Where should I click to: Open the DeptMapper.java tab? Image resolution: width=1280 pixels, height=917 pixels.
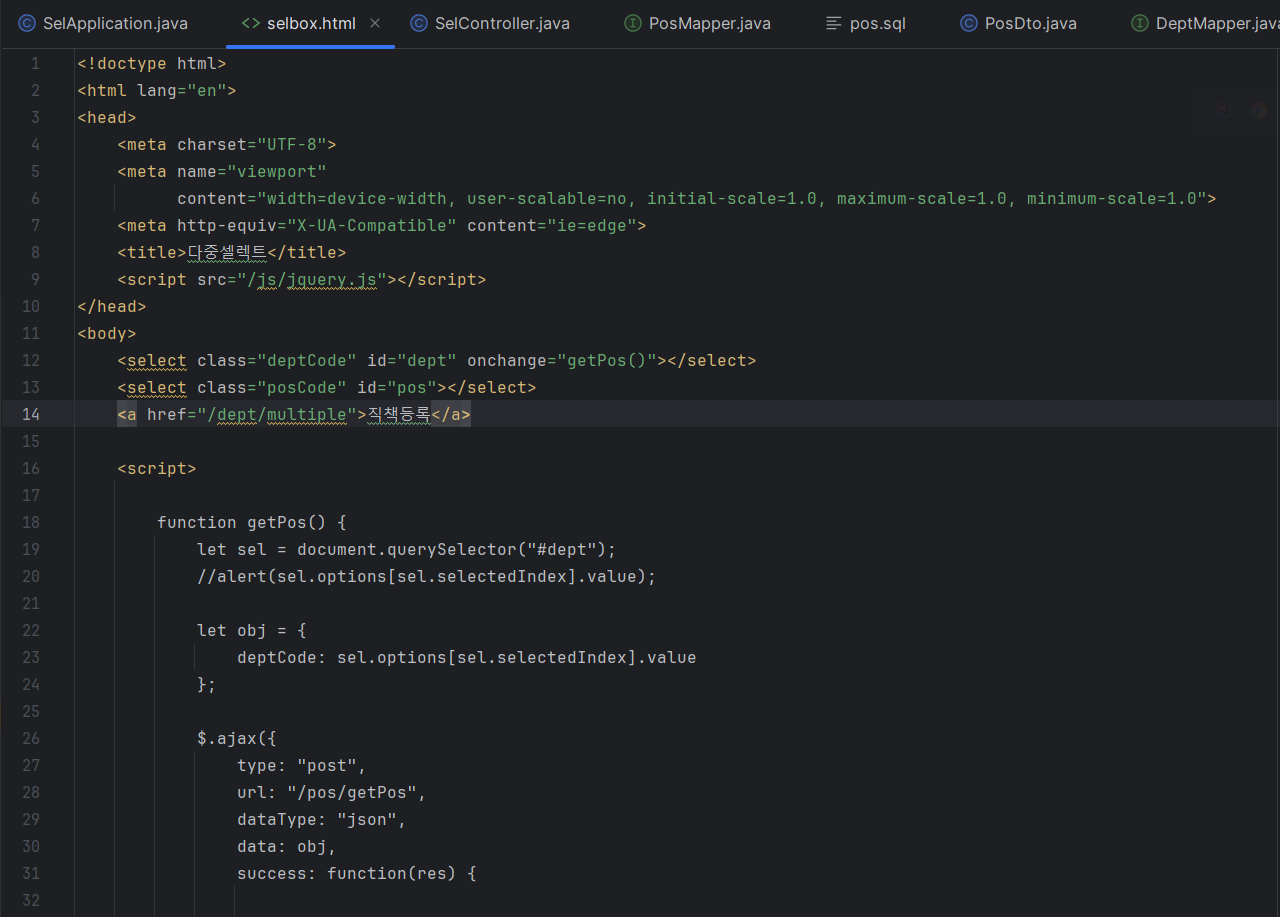[1205, 23]
